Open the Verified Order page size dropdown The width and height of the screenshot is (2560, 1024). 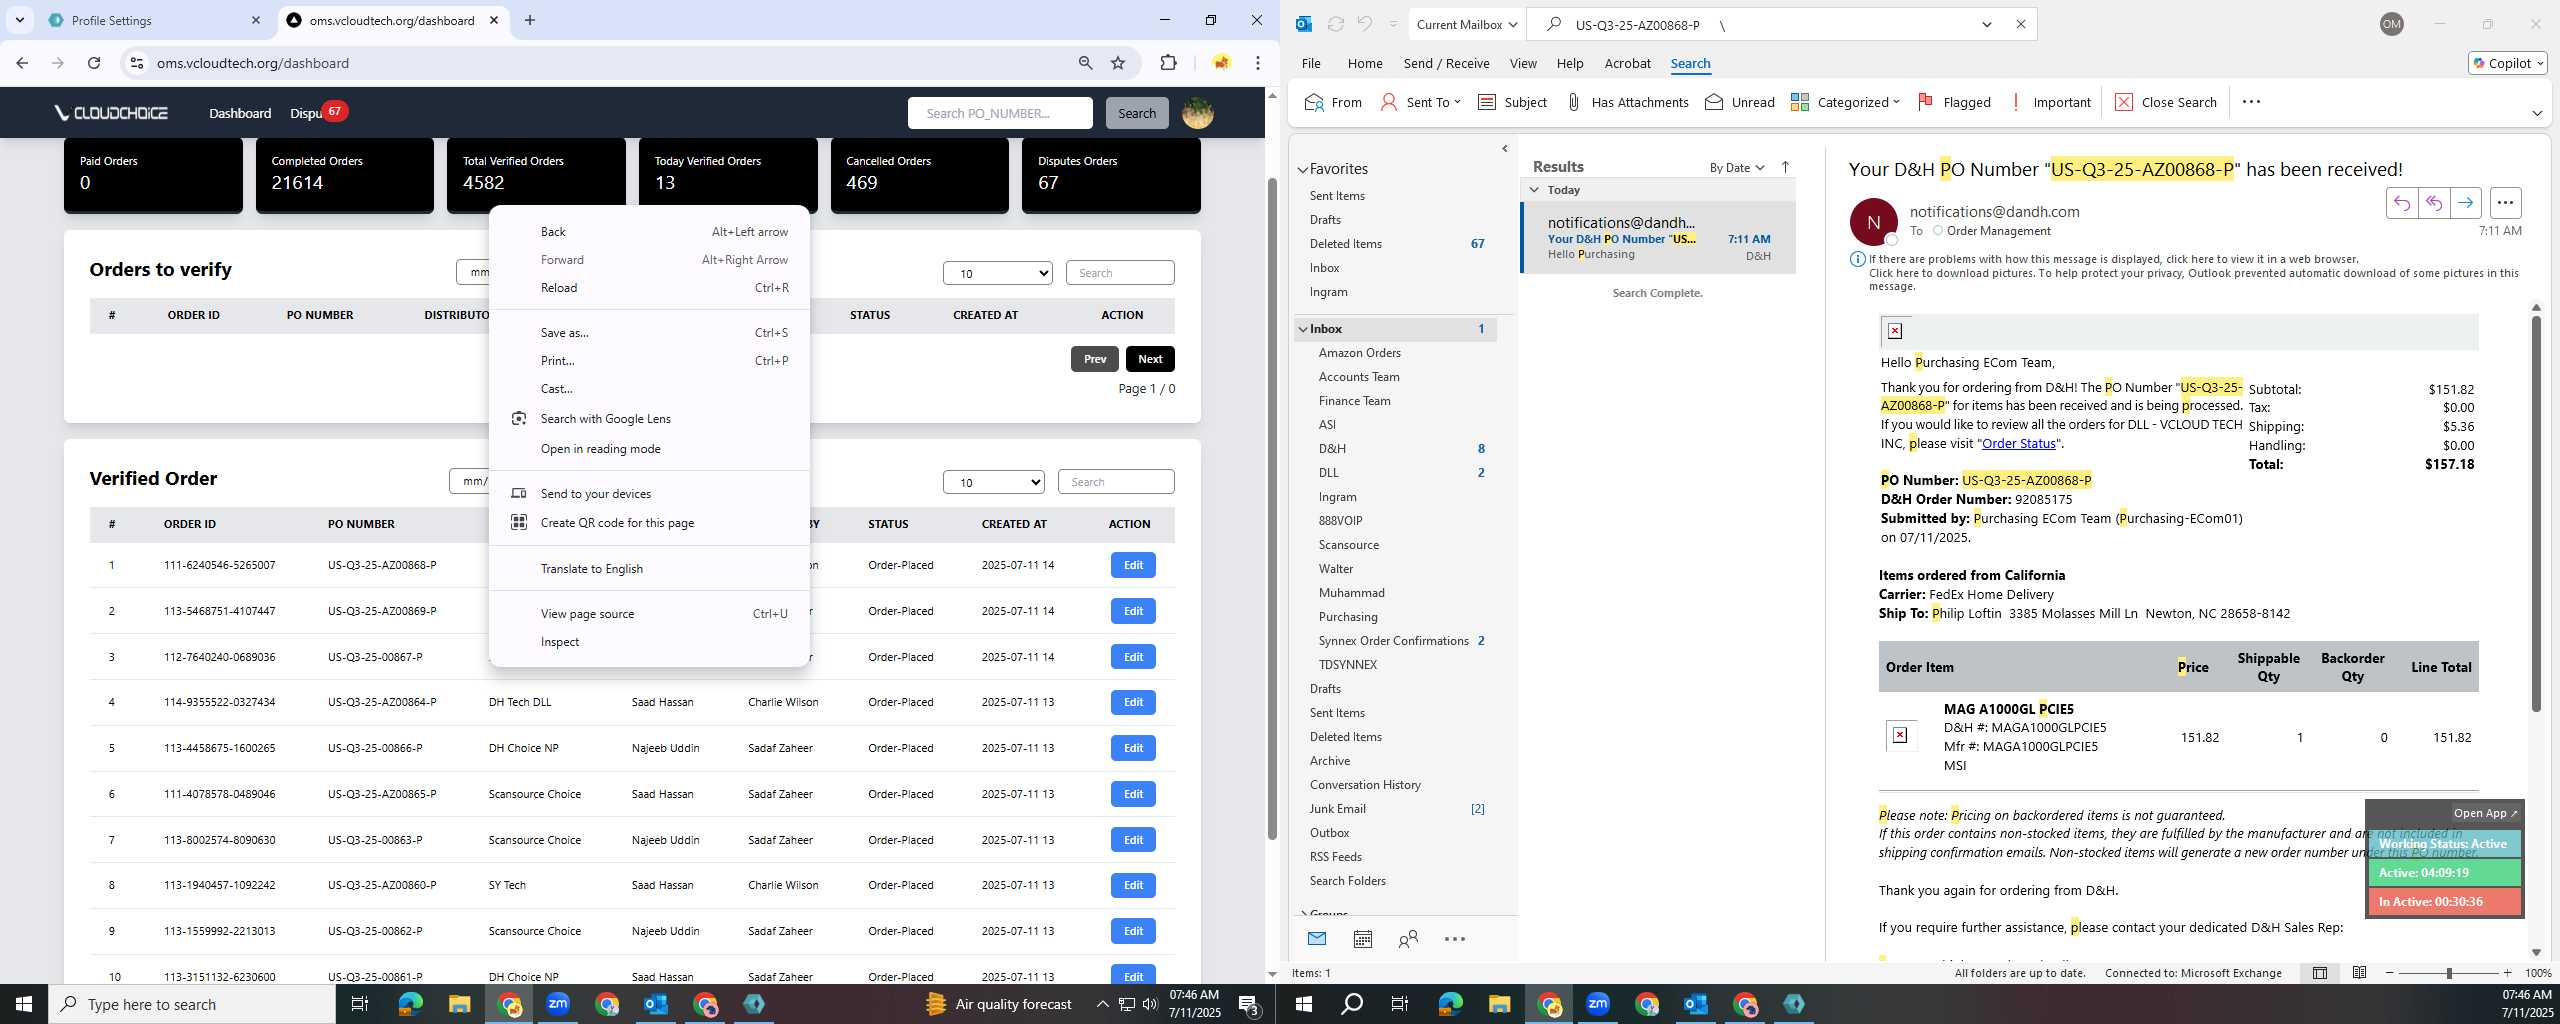[x=993, y=482]
